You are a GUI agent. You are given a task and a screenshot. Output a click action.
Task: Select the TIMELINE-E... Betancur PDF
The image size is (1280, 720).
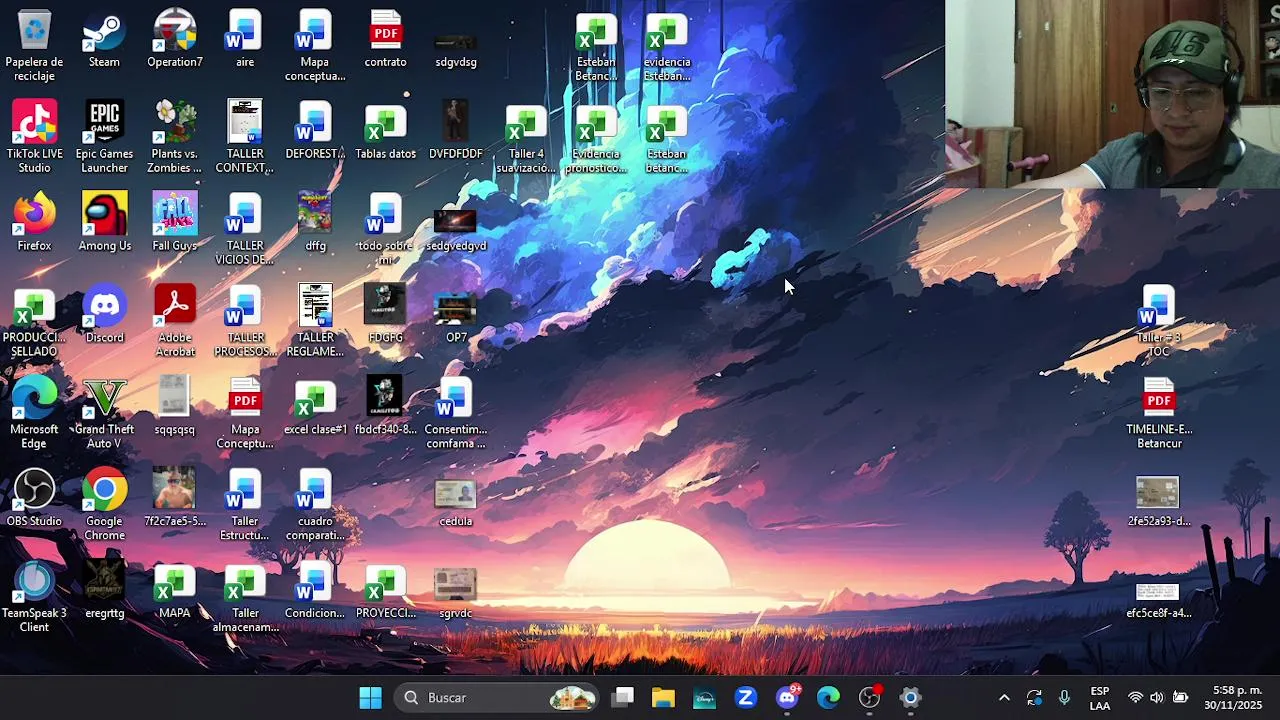[x=1158, y=413]
